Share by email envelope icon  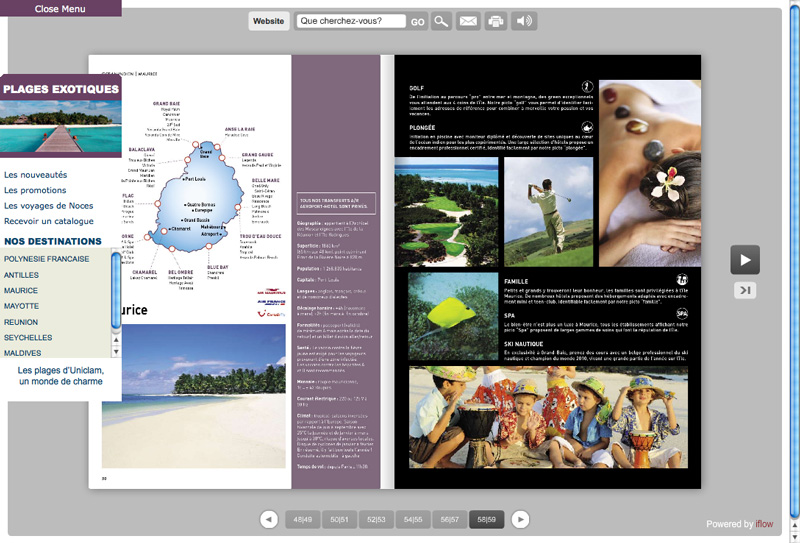[x=468, y=21]
